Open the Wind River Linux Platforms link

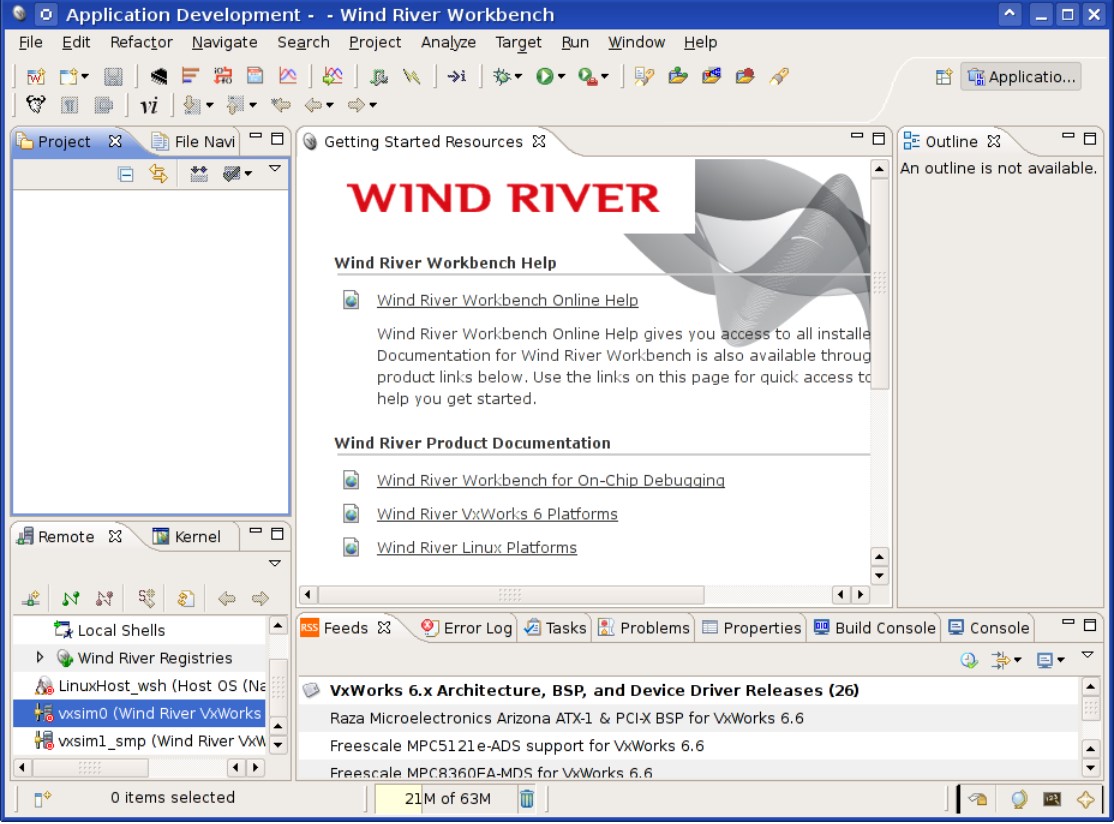476,548
